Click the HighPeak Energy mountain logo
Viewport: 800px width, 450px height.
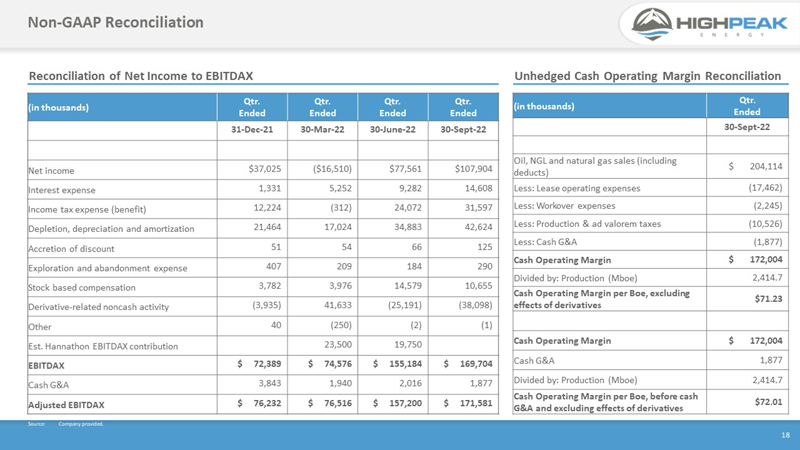pos(709,24)
